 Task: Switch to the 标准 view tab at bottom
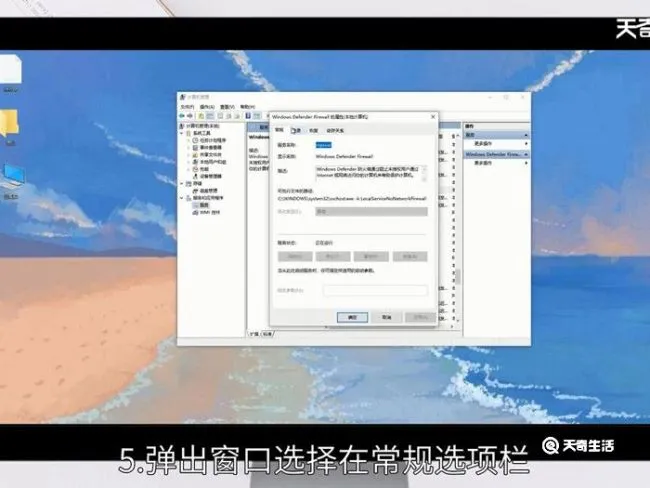(x=267, y=334)
